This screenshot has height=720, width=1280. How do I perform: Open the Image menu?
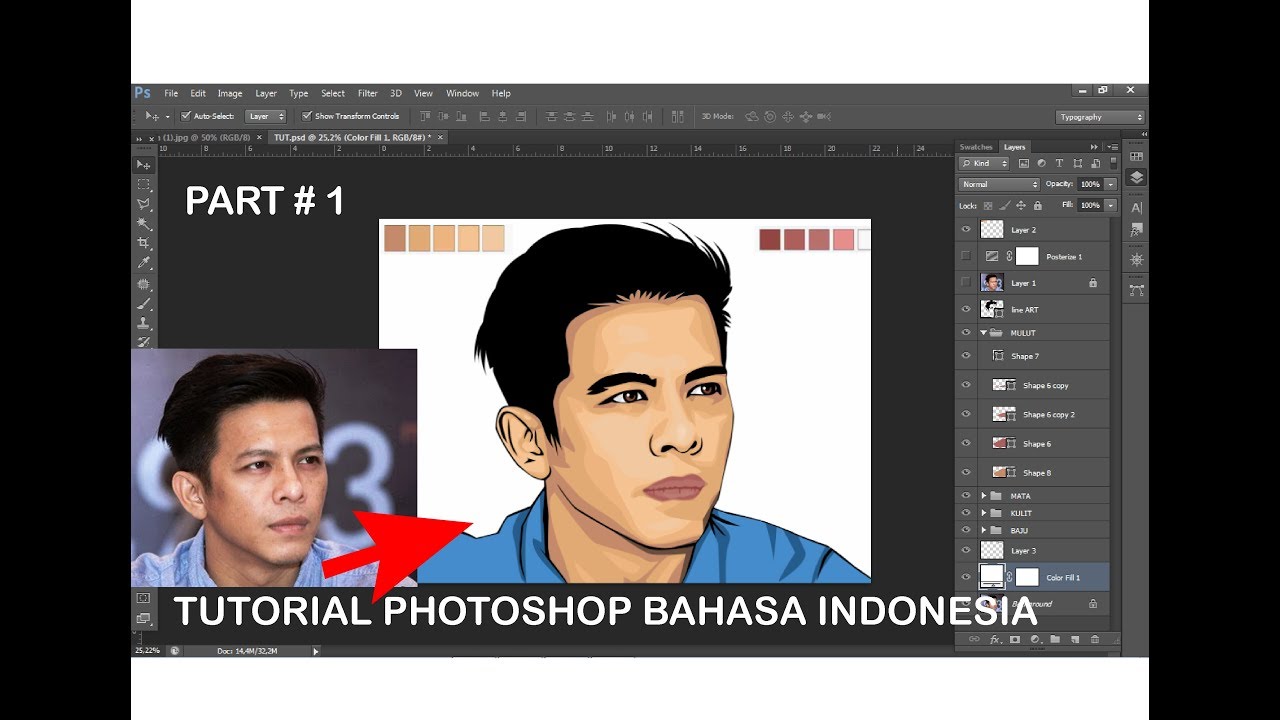point(230,93)
